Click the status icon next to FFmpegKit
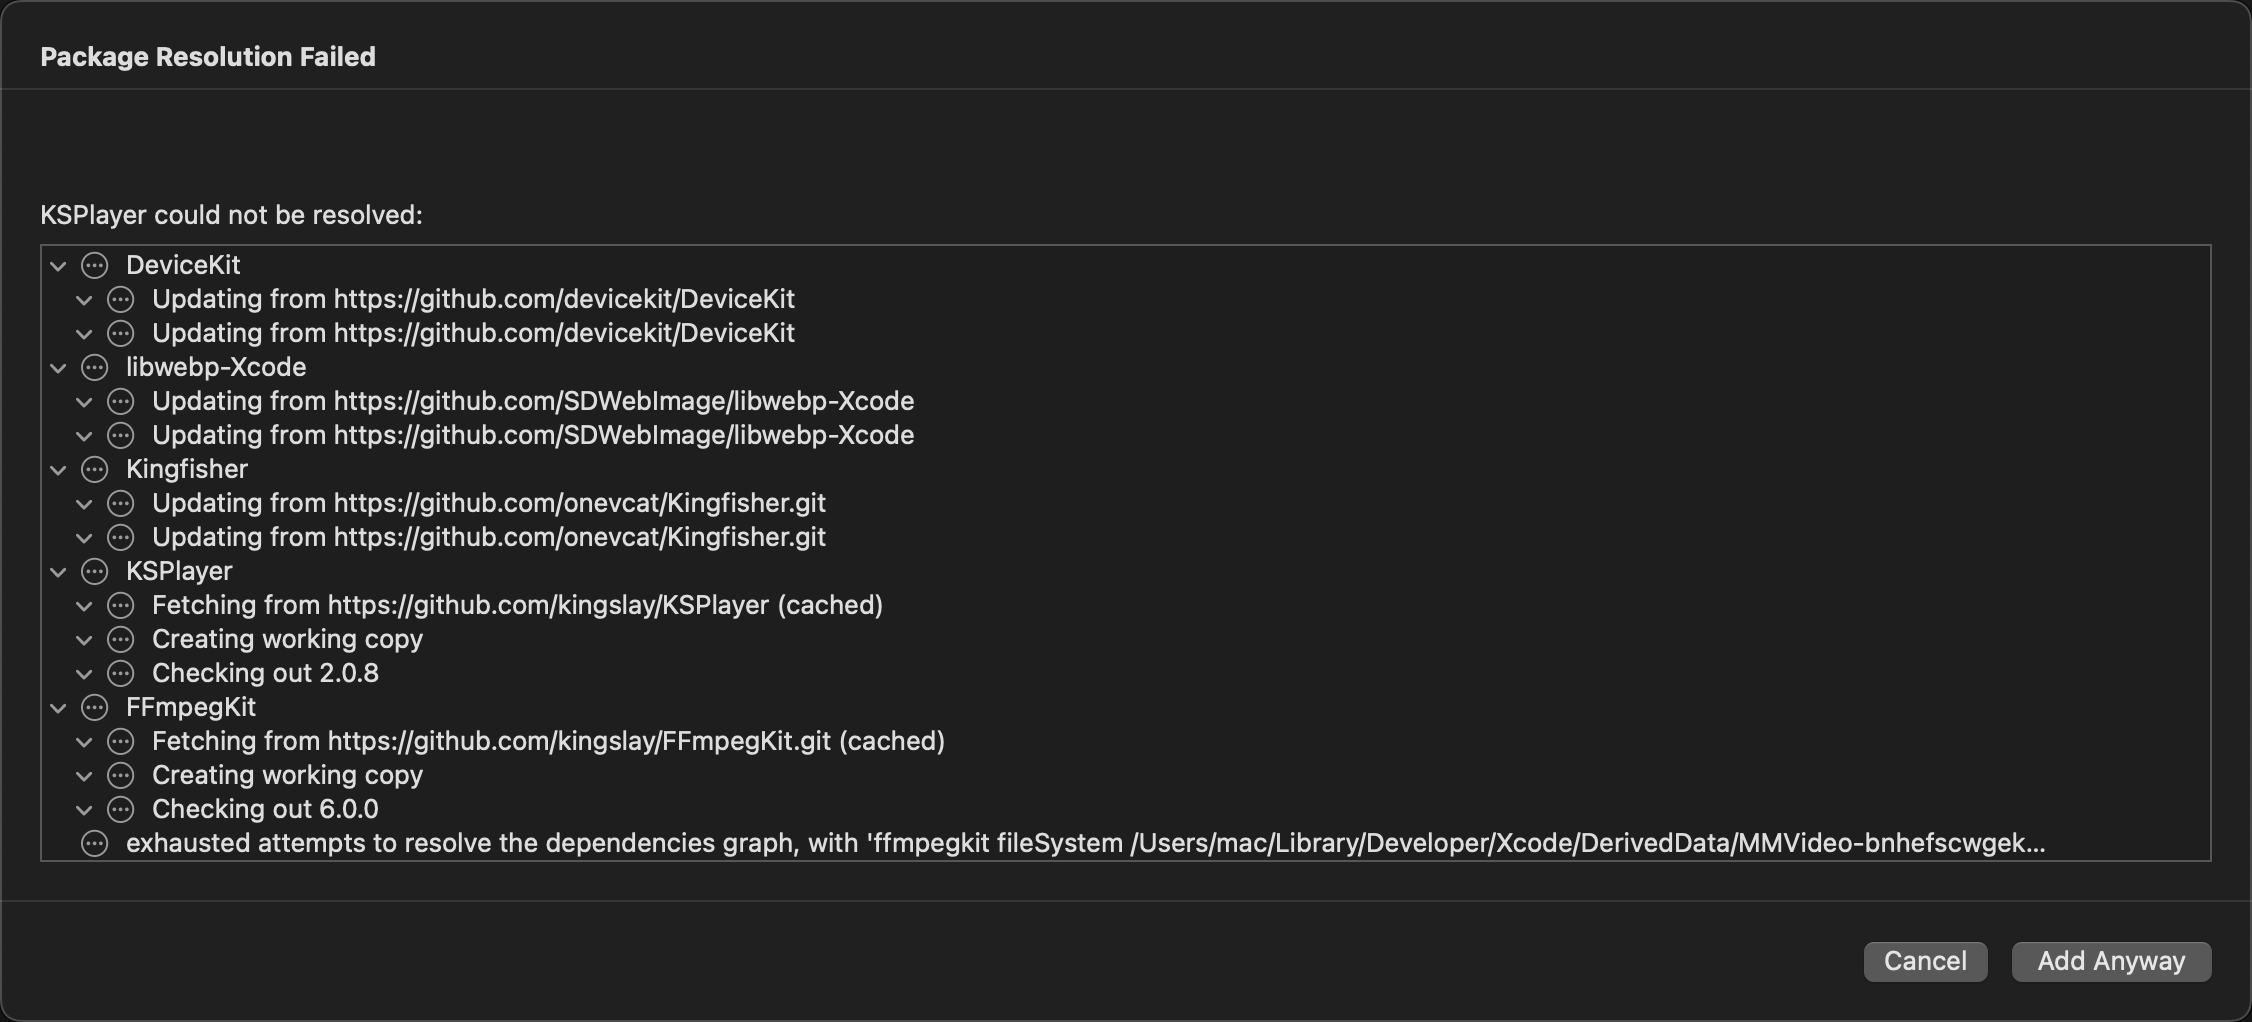Viewport: 2252px width, 1022px height. [94, 707]
